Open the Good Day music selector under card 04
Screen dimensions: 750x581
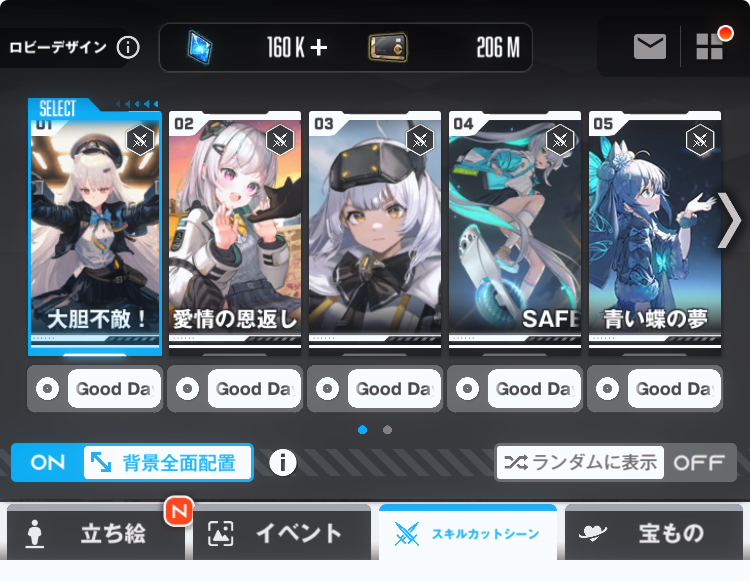(x=534, y=388)
